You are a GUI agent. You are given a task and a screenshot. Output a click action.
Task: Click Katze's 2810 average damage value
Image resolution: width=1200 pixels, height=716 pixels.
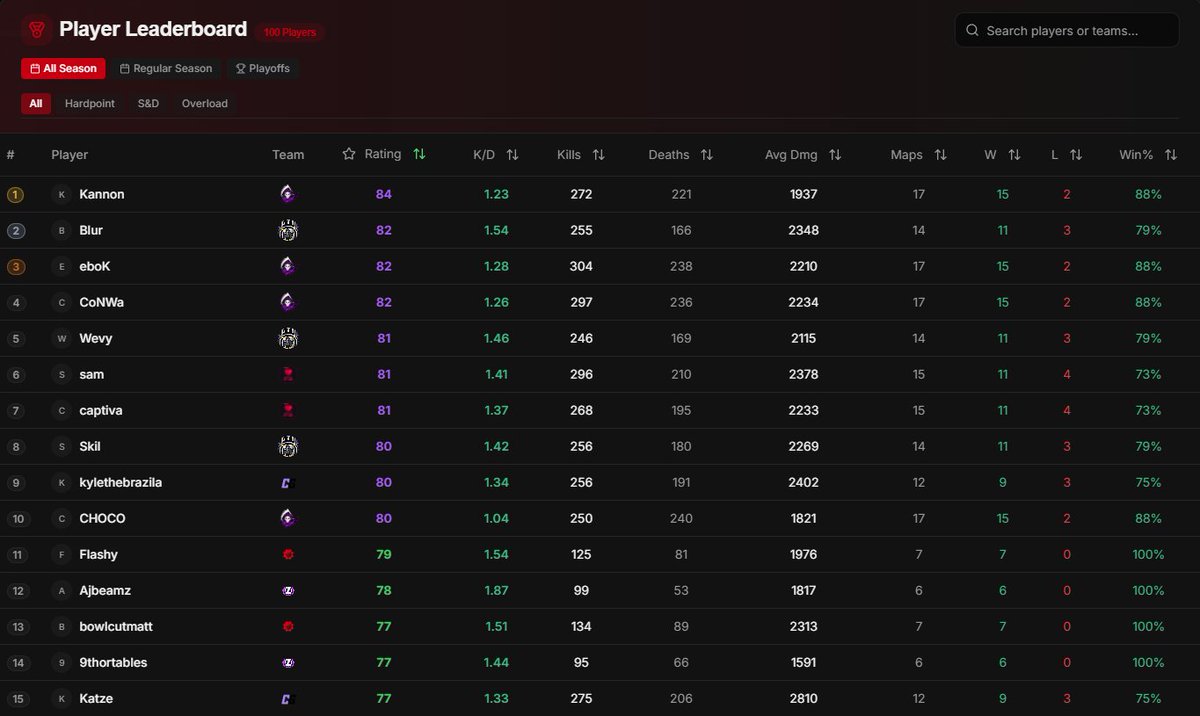803,698
